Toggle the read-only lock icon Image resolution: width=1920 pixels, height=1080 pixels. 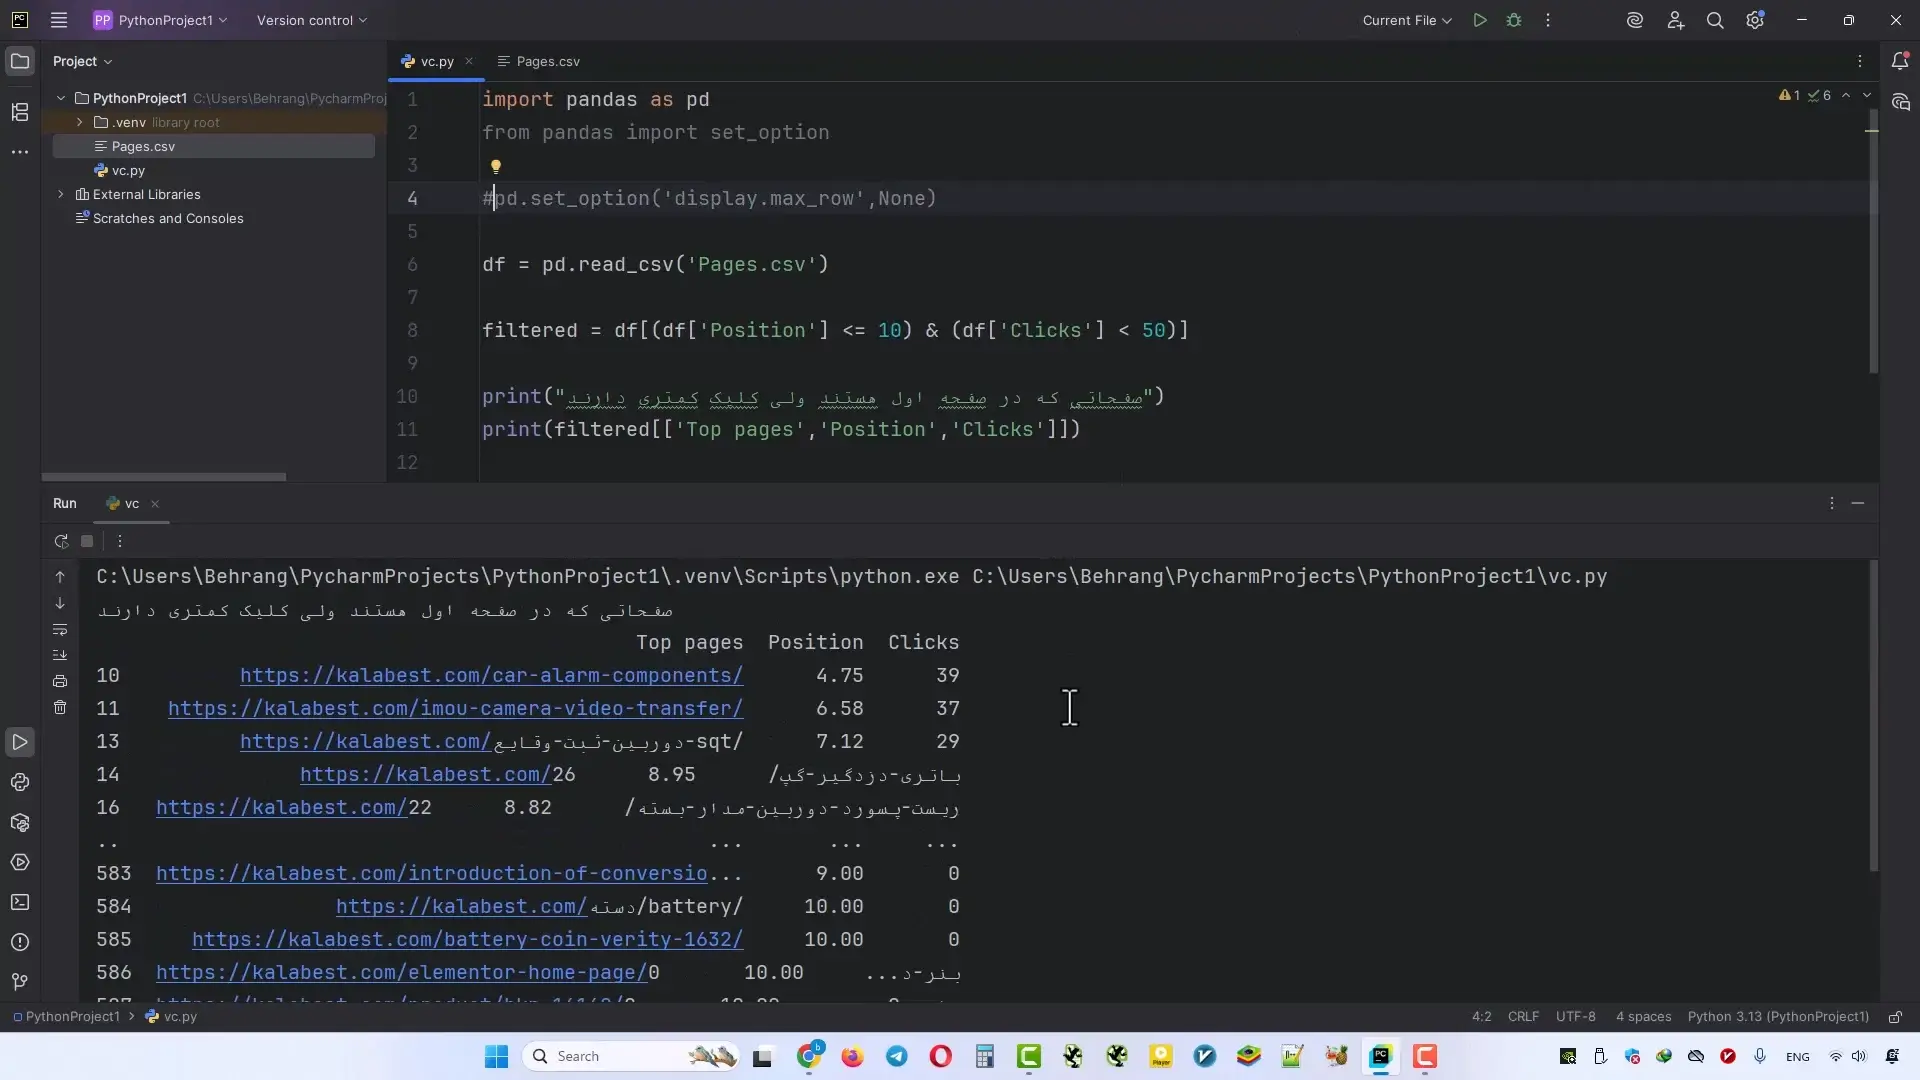tap(1895, 1017)
